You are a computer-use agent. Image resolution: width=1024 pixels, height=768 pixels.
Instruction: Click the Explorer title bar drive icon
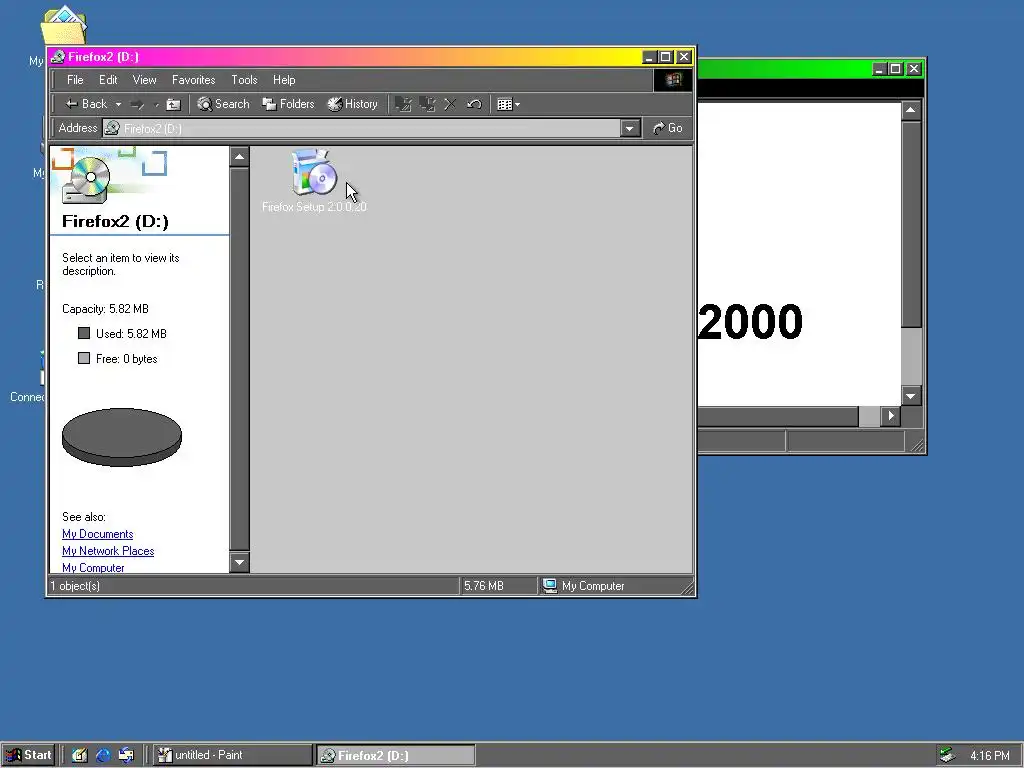(58, 57)
